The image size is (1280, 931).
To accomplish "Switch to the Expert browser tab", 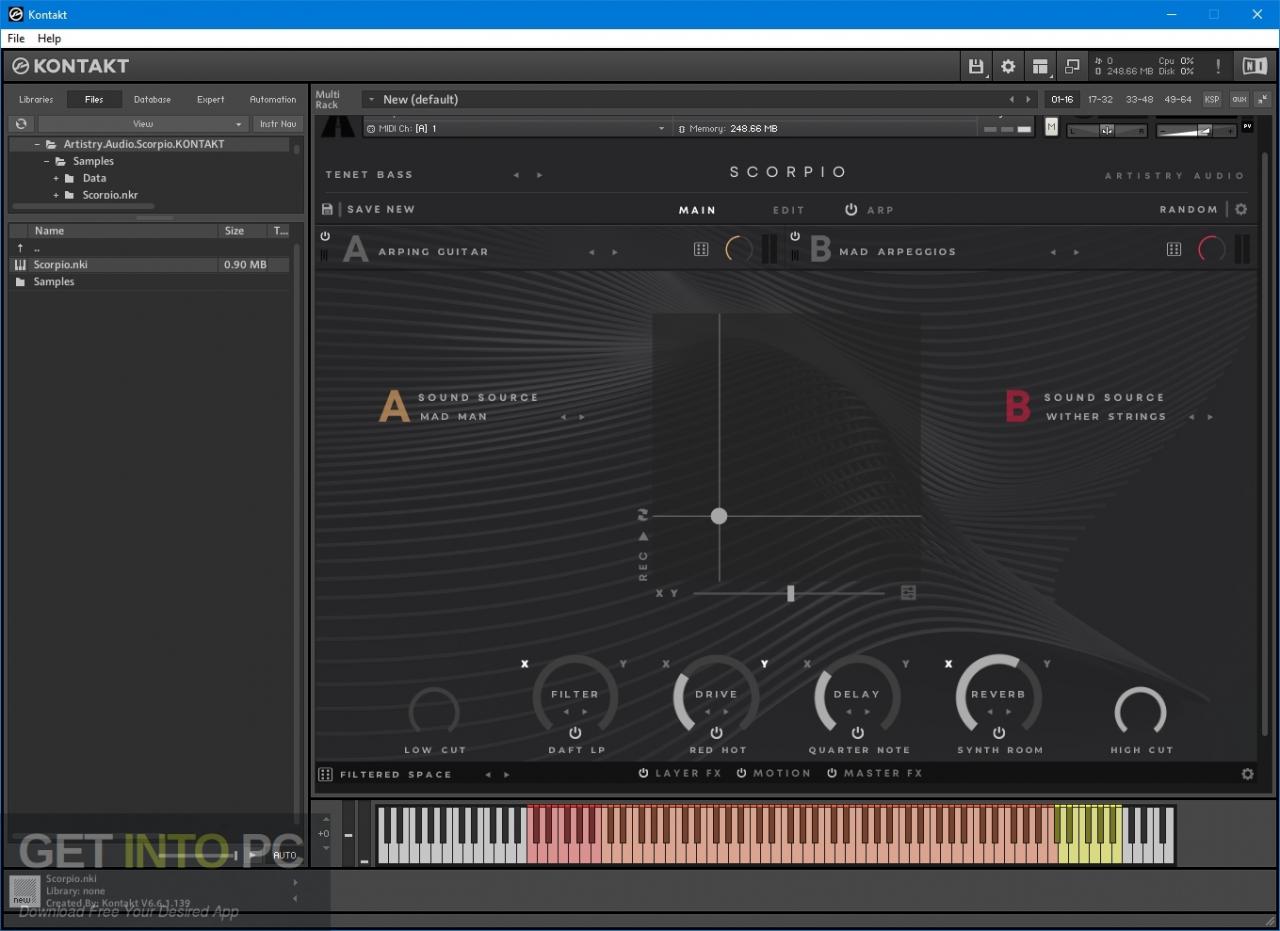I will (x=210, y=99).
